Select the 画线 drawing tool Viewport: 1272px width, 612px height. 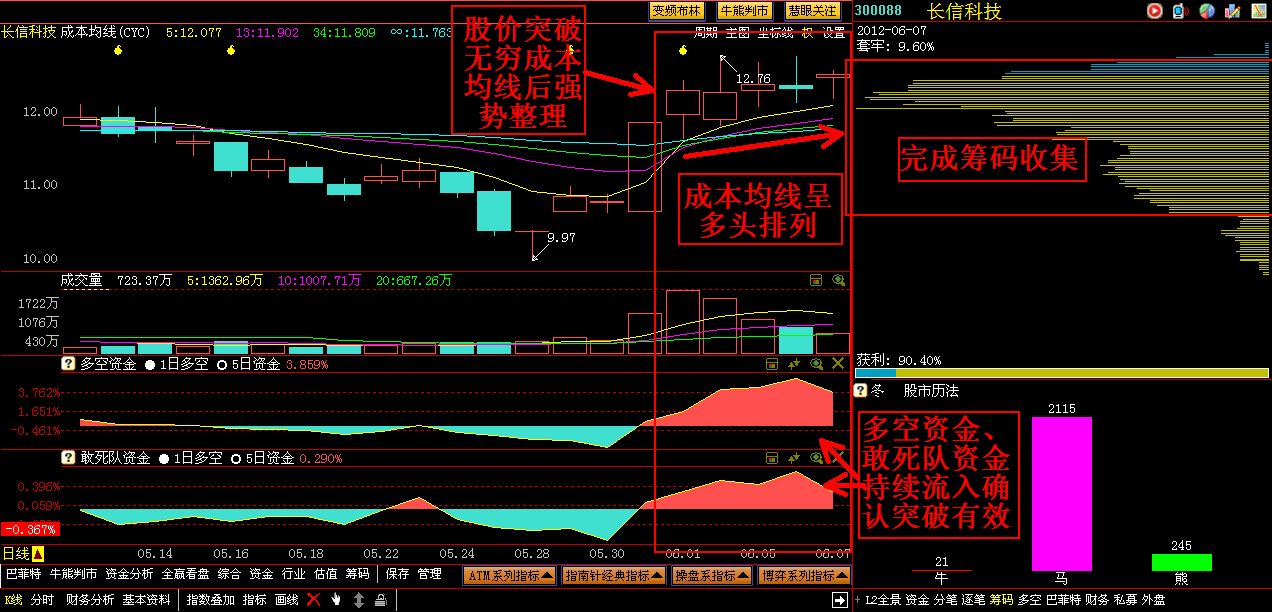click(286, 600)
